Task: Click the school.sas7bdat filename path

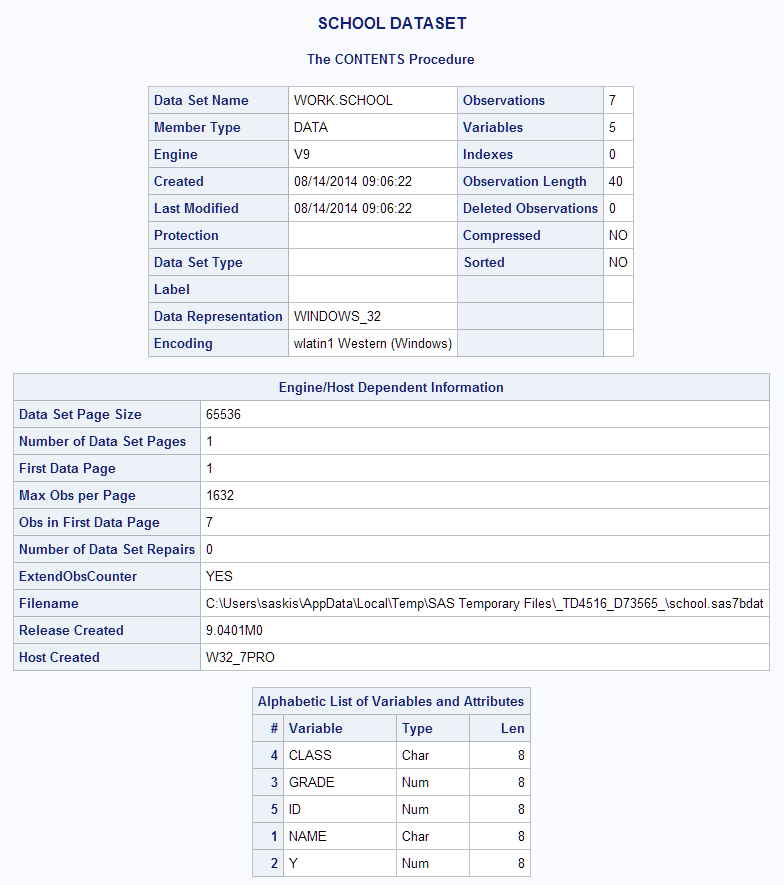Action: (x=484, y=603)
